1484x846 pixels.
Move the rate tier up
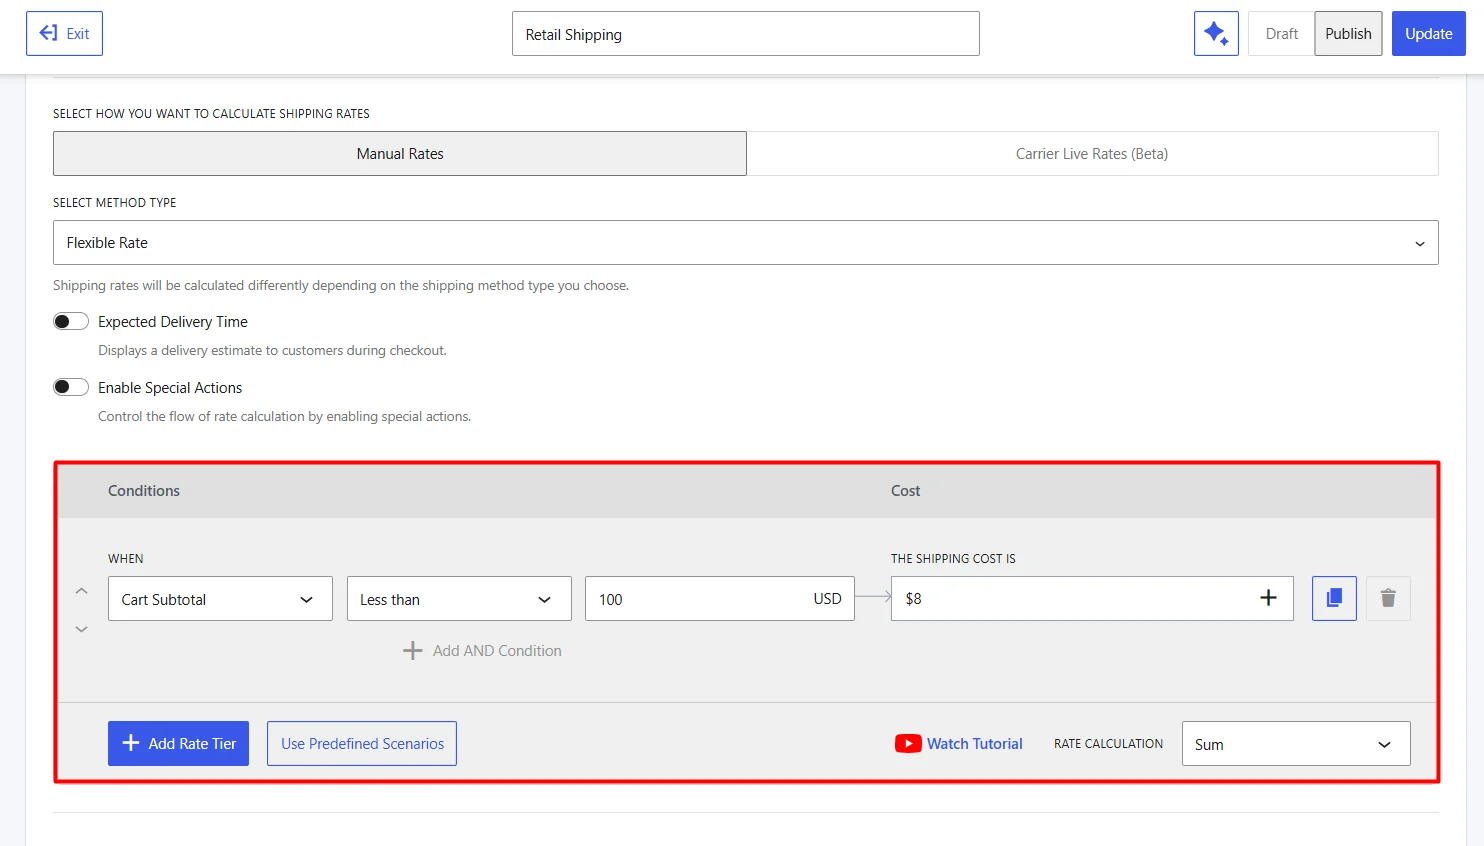[82, 591]
